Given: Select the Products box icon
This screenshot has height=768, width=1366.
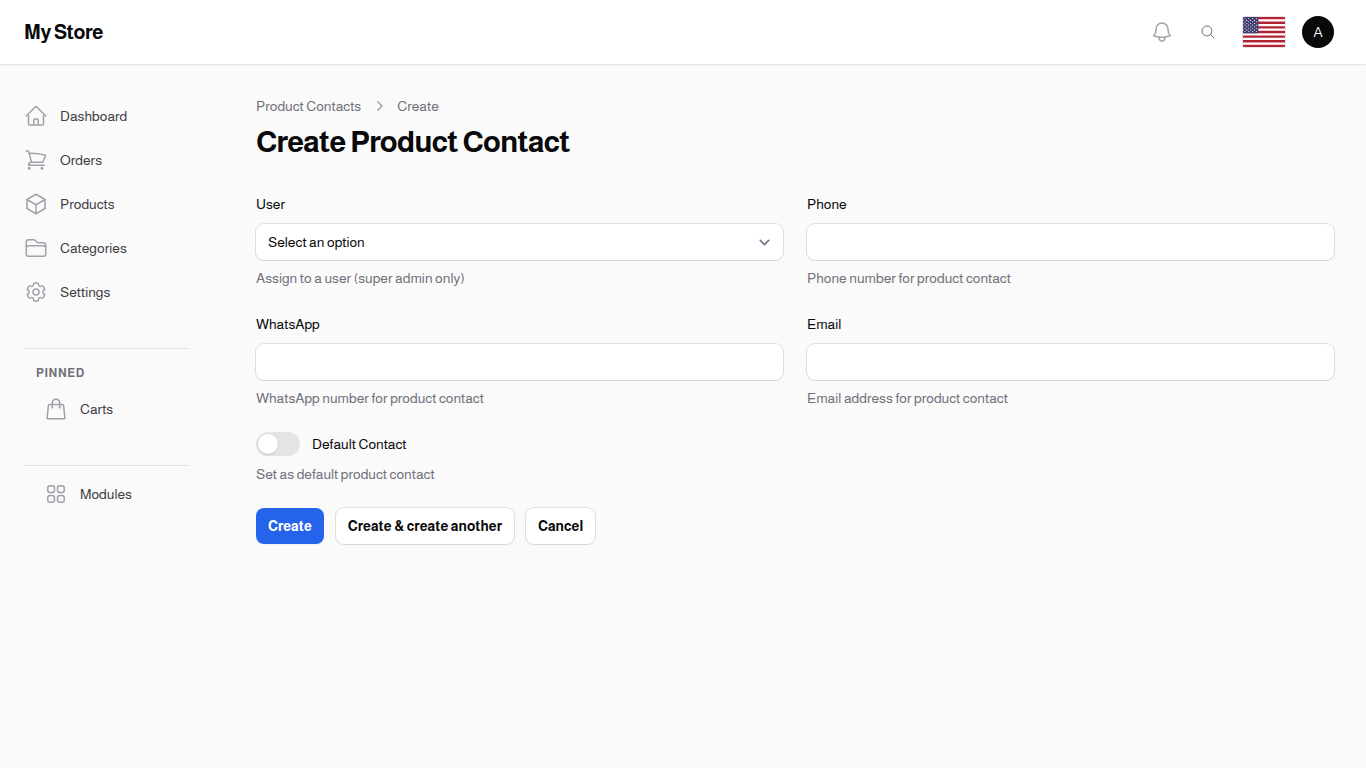Looking at the screenshot, I should pyautogui.click(x=36, y=204).
